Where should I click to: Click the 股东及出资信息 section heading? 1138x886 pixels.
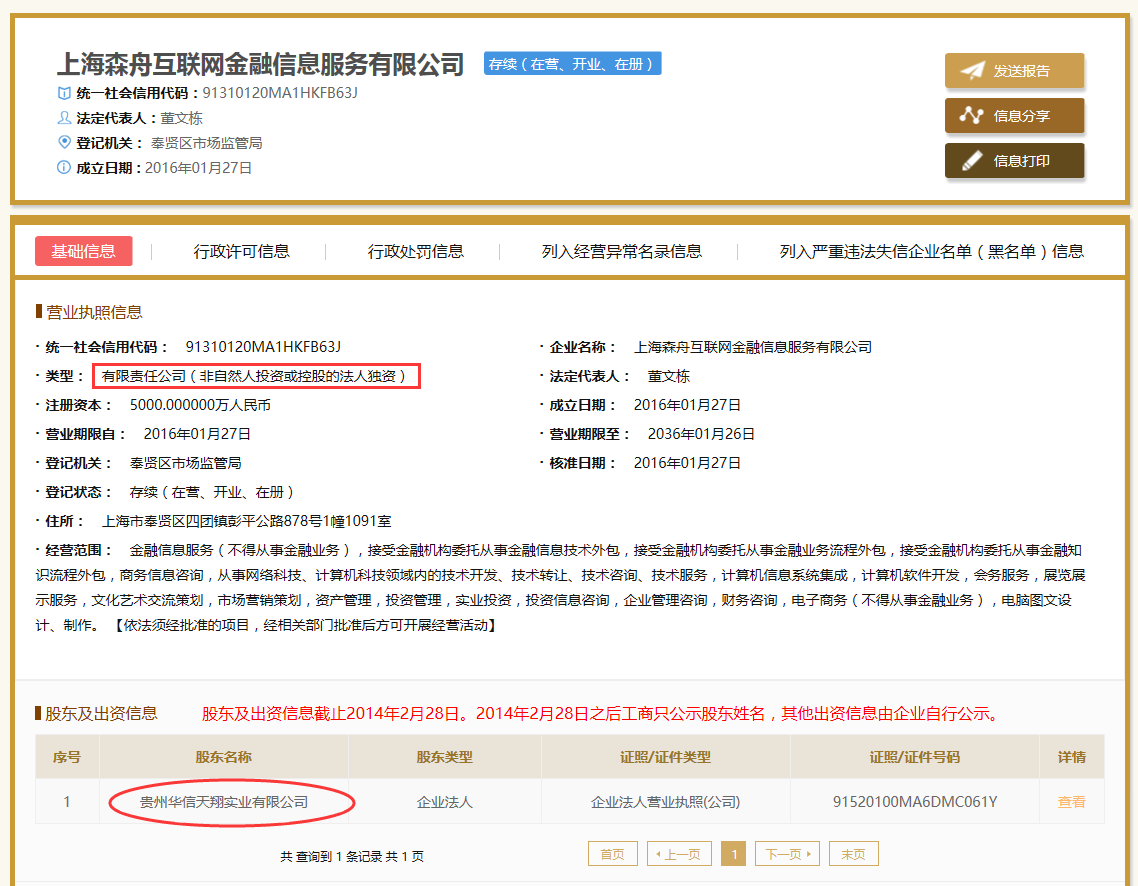(x=101, y=713)
